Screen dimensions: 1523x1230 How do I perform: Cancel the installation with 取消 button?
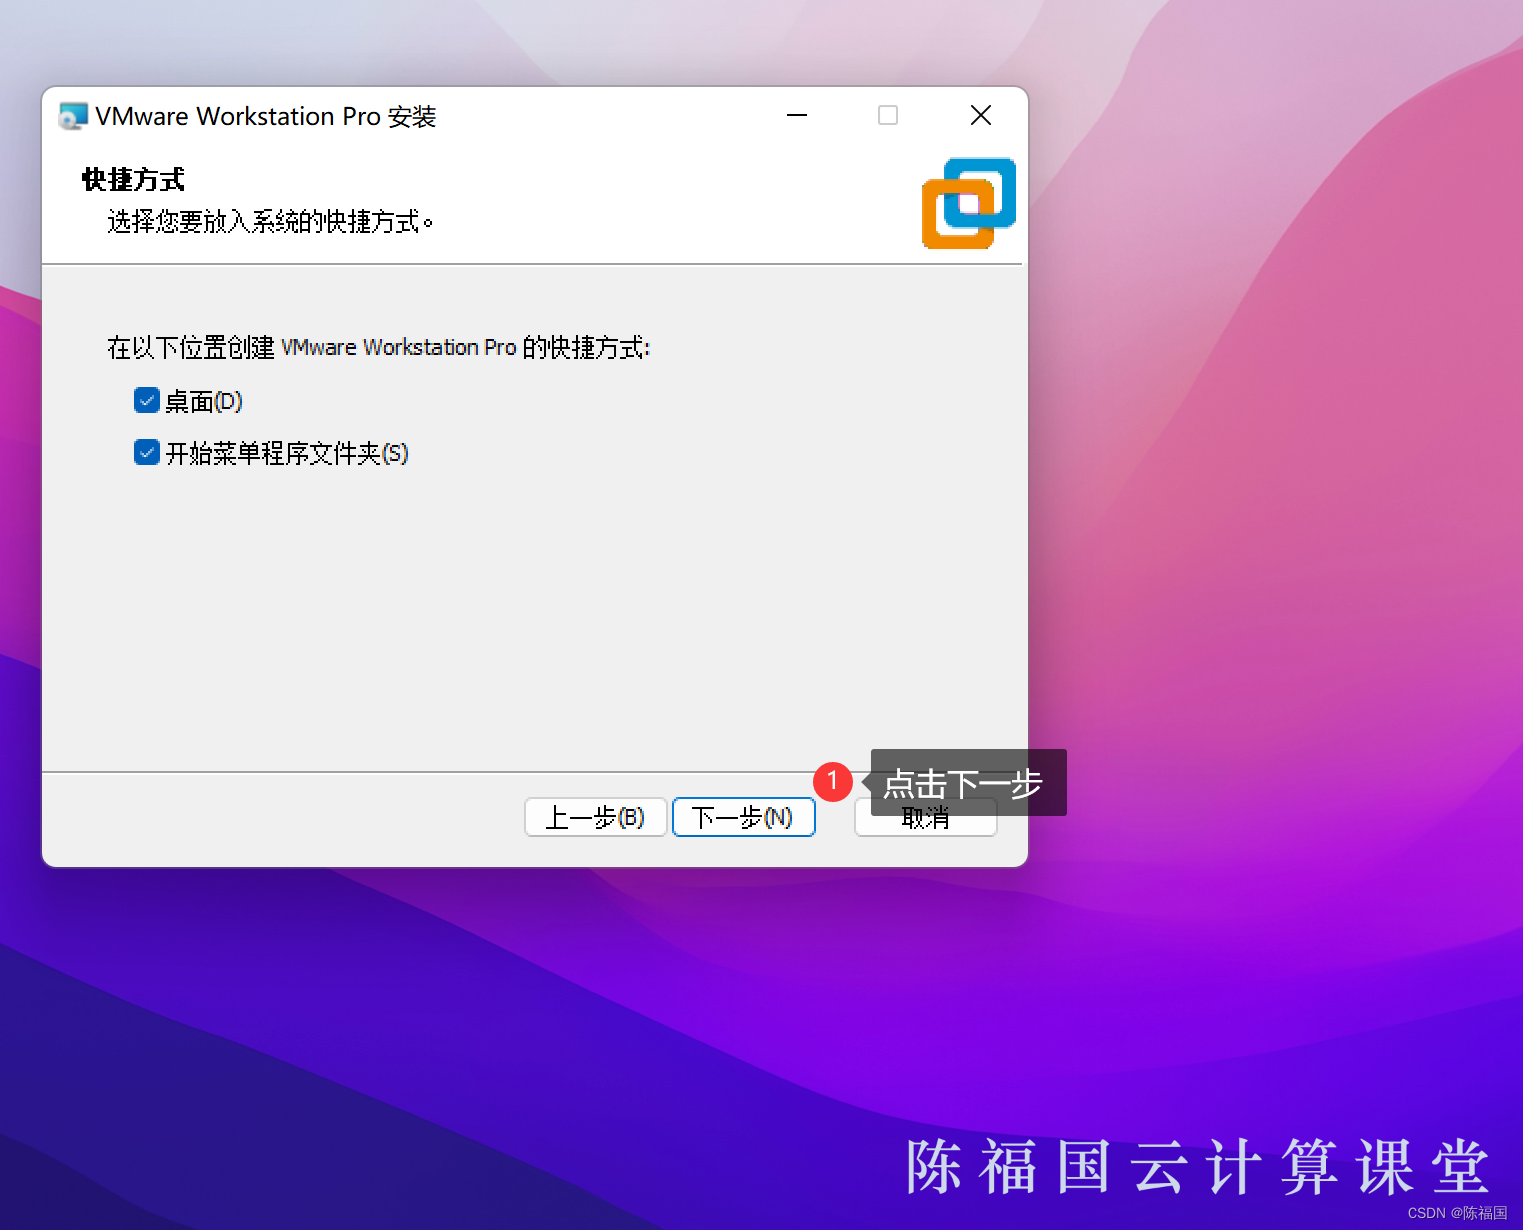(x=926, y=819)
